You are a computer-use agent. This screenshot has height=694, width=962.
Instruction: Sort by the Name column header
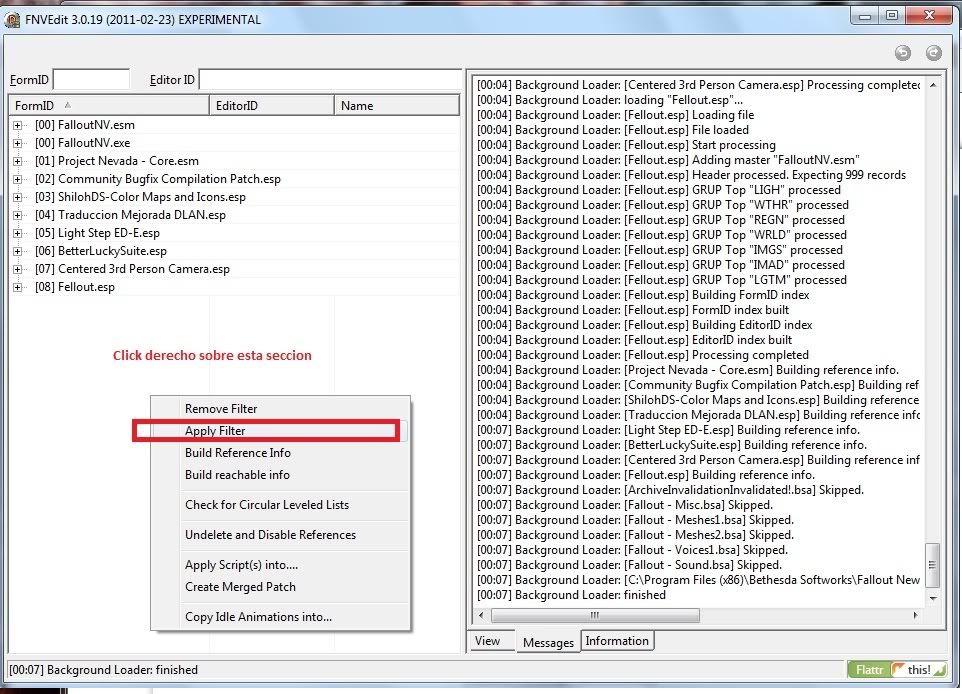396,106
